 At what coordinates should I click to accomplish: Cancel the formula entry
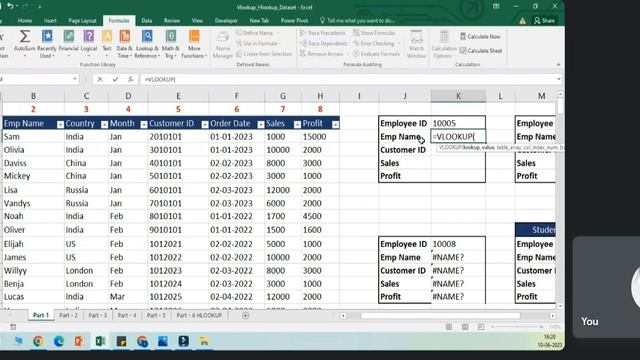[100, 79]
